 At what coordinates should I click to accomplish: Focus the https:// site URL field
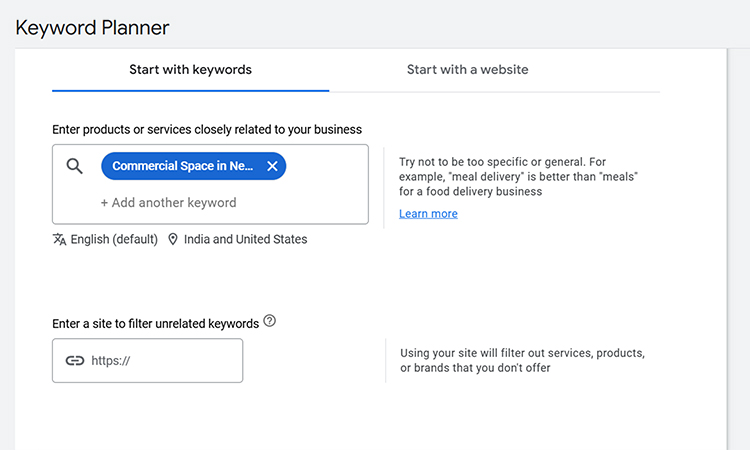(x=147, y=361)
